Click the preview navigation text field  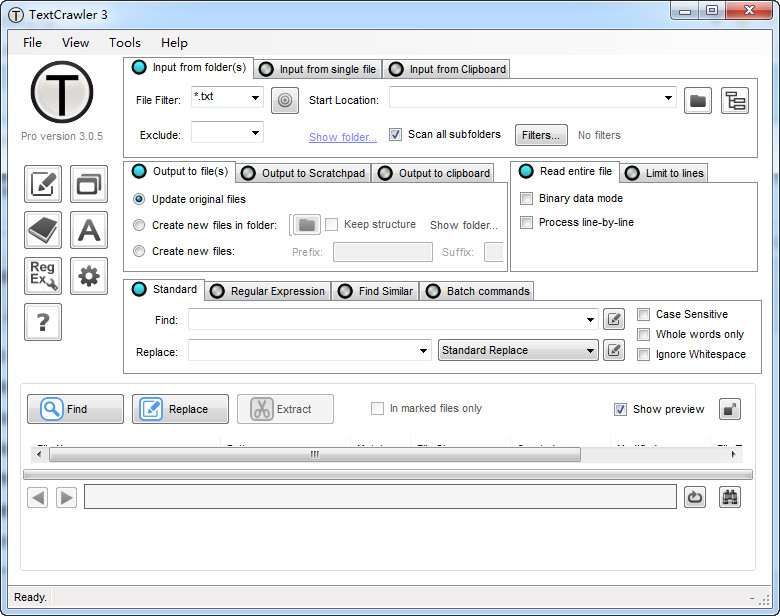[381, 497]
